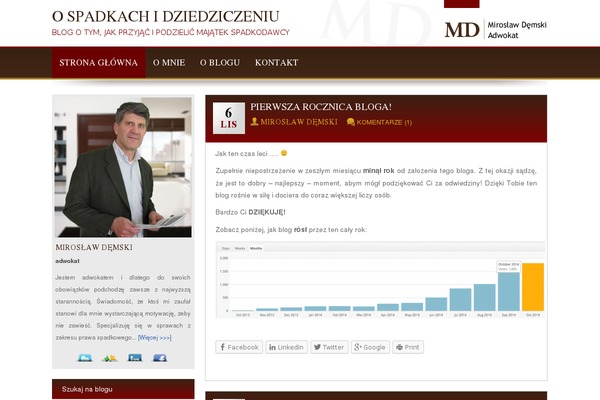Click the blog tagline about majątek spadkodawcy
This screenshot has width=600, height=400.
click(x=171, y=33)
